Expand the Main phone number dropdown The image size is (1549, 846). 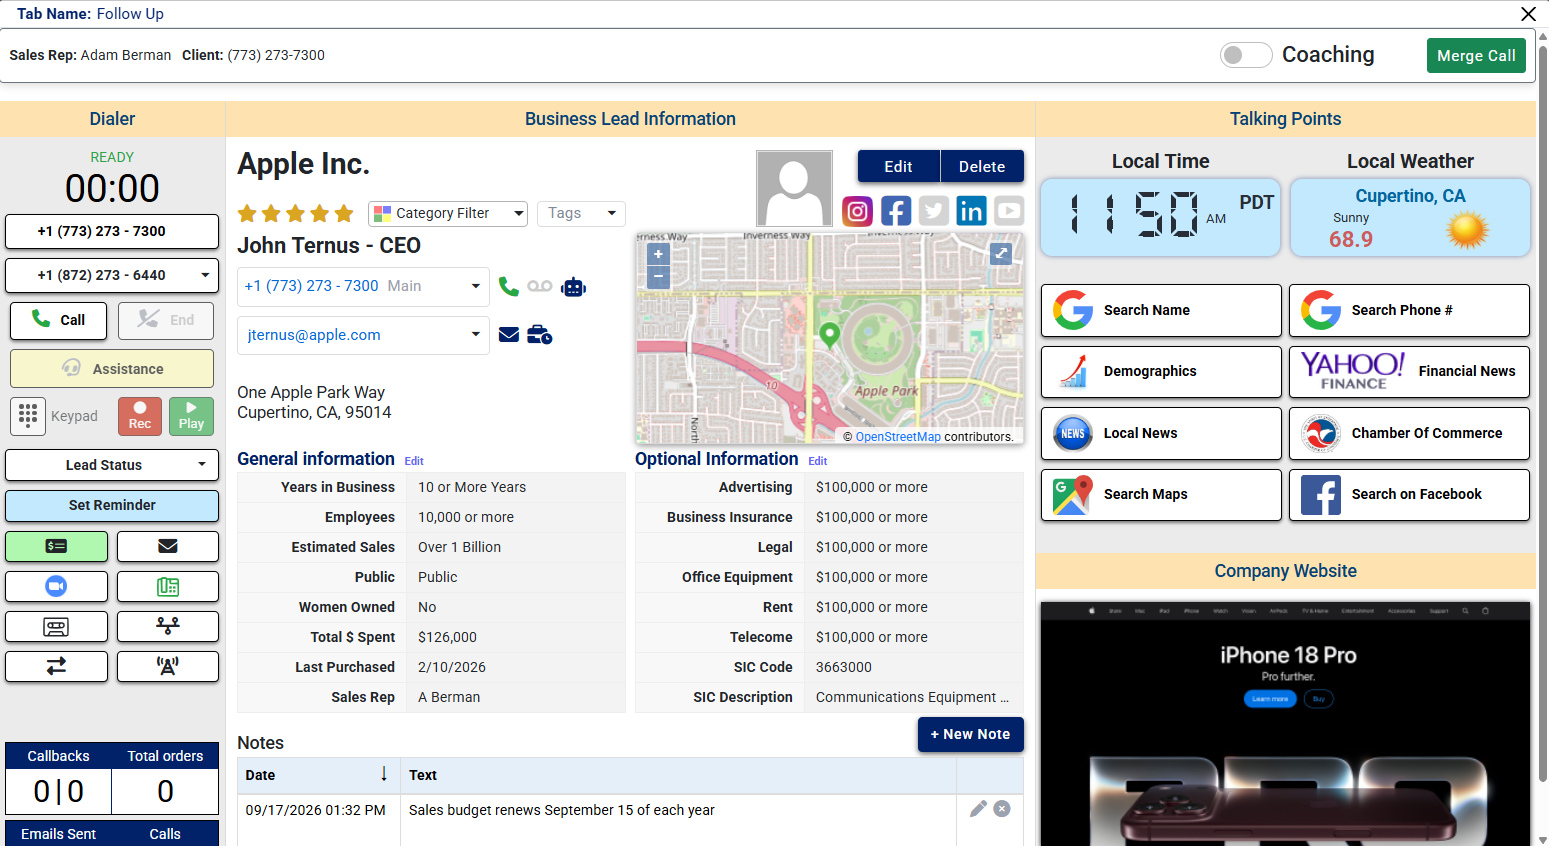[476, 286]
